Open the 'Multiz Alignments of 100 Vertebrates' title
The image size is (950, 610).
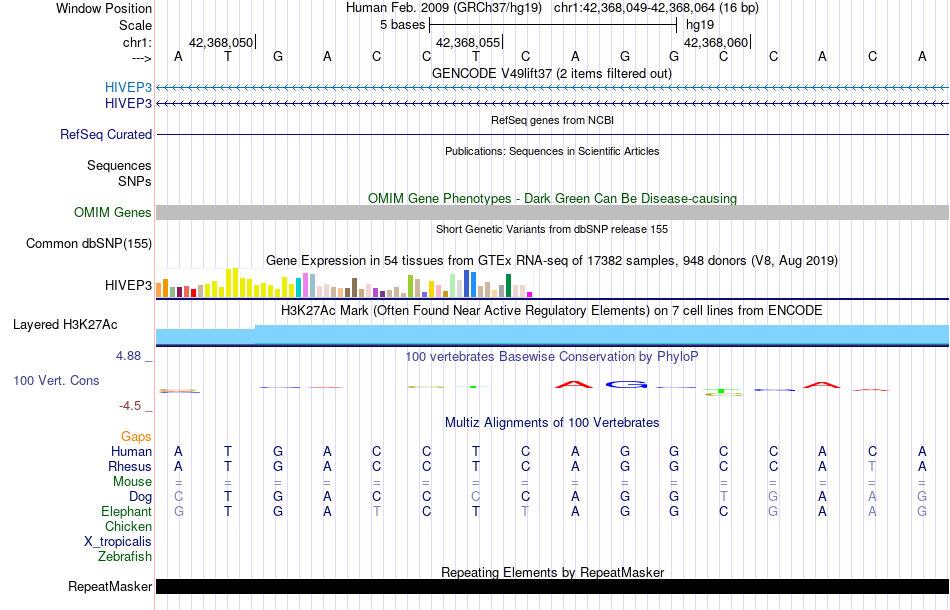coord(552,423)
